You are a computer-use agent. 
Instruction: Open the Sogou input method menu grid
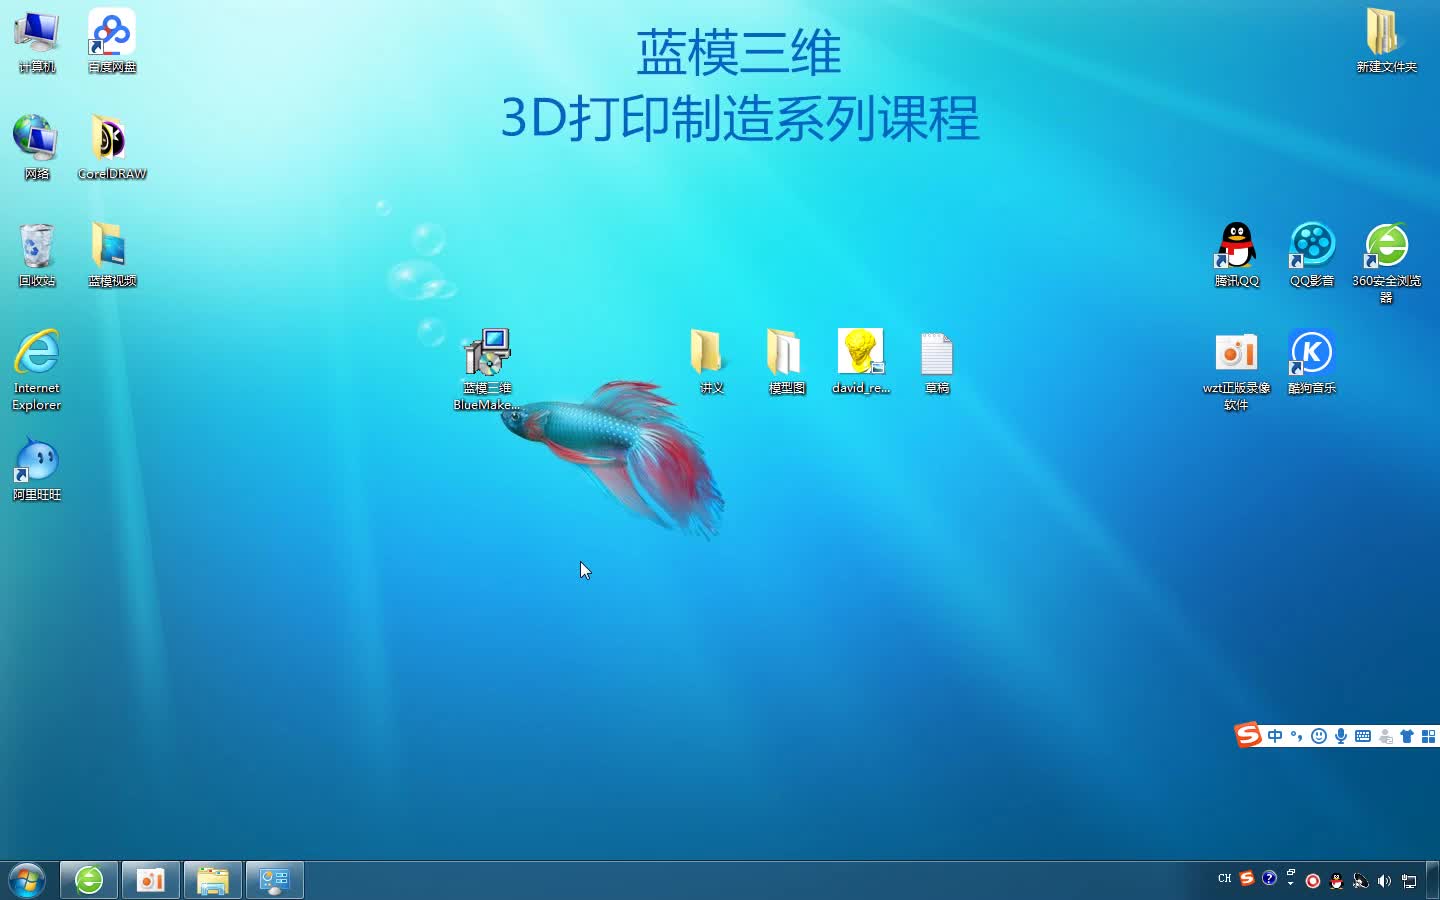pyautogui.click(x=1428, y=736)
